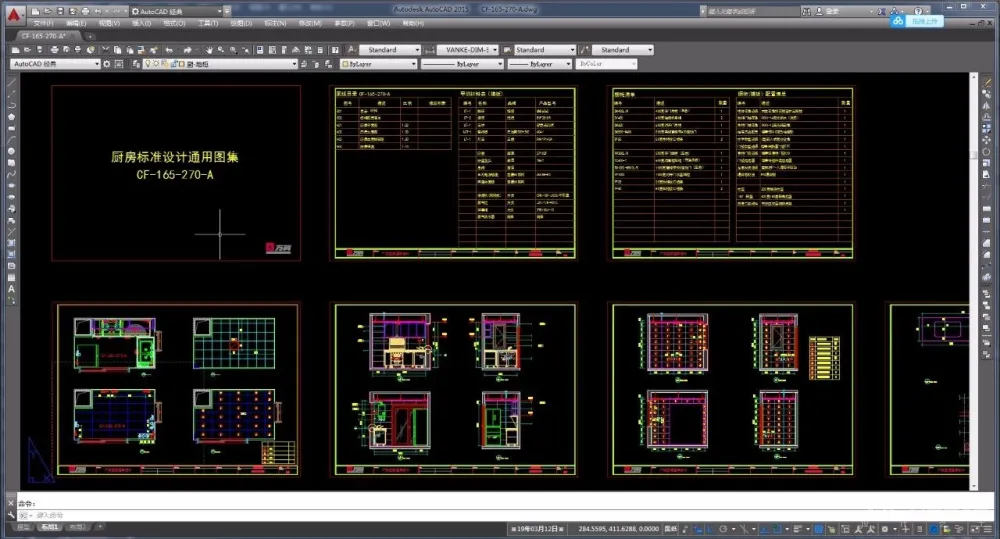Toggle the 图纸 paper/model space button
The height and width of the screenshot is (539, 1000).
pos(670,527)
